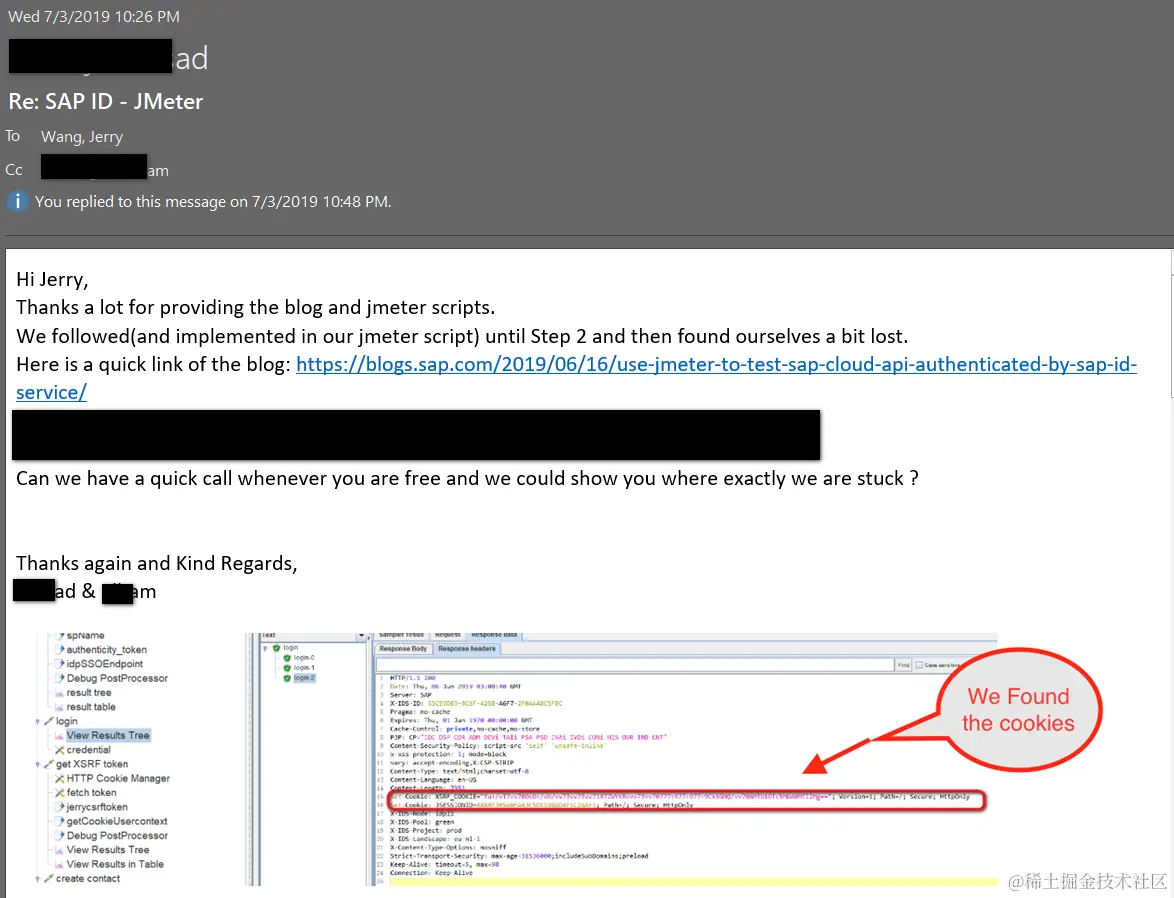Screen dimensions: 1174x898
Task: Click the sent date Wed 7/3/2019 10:26 PM
Action: pos(94,16)
